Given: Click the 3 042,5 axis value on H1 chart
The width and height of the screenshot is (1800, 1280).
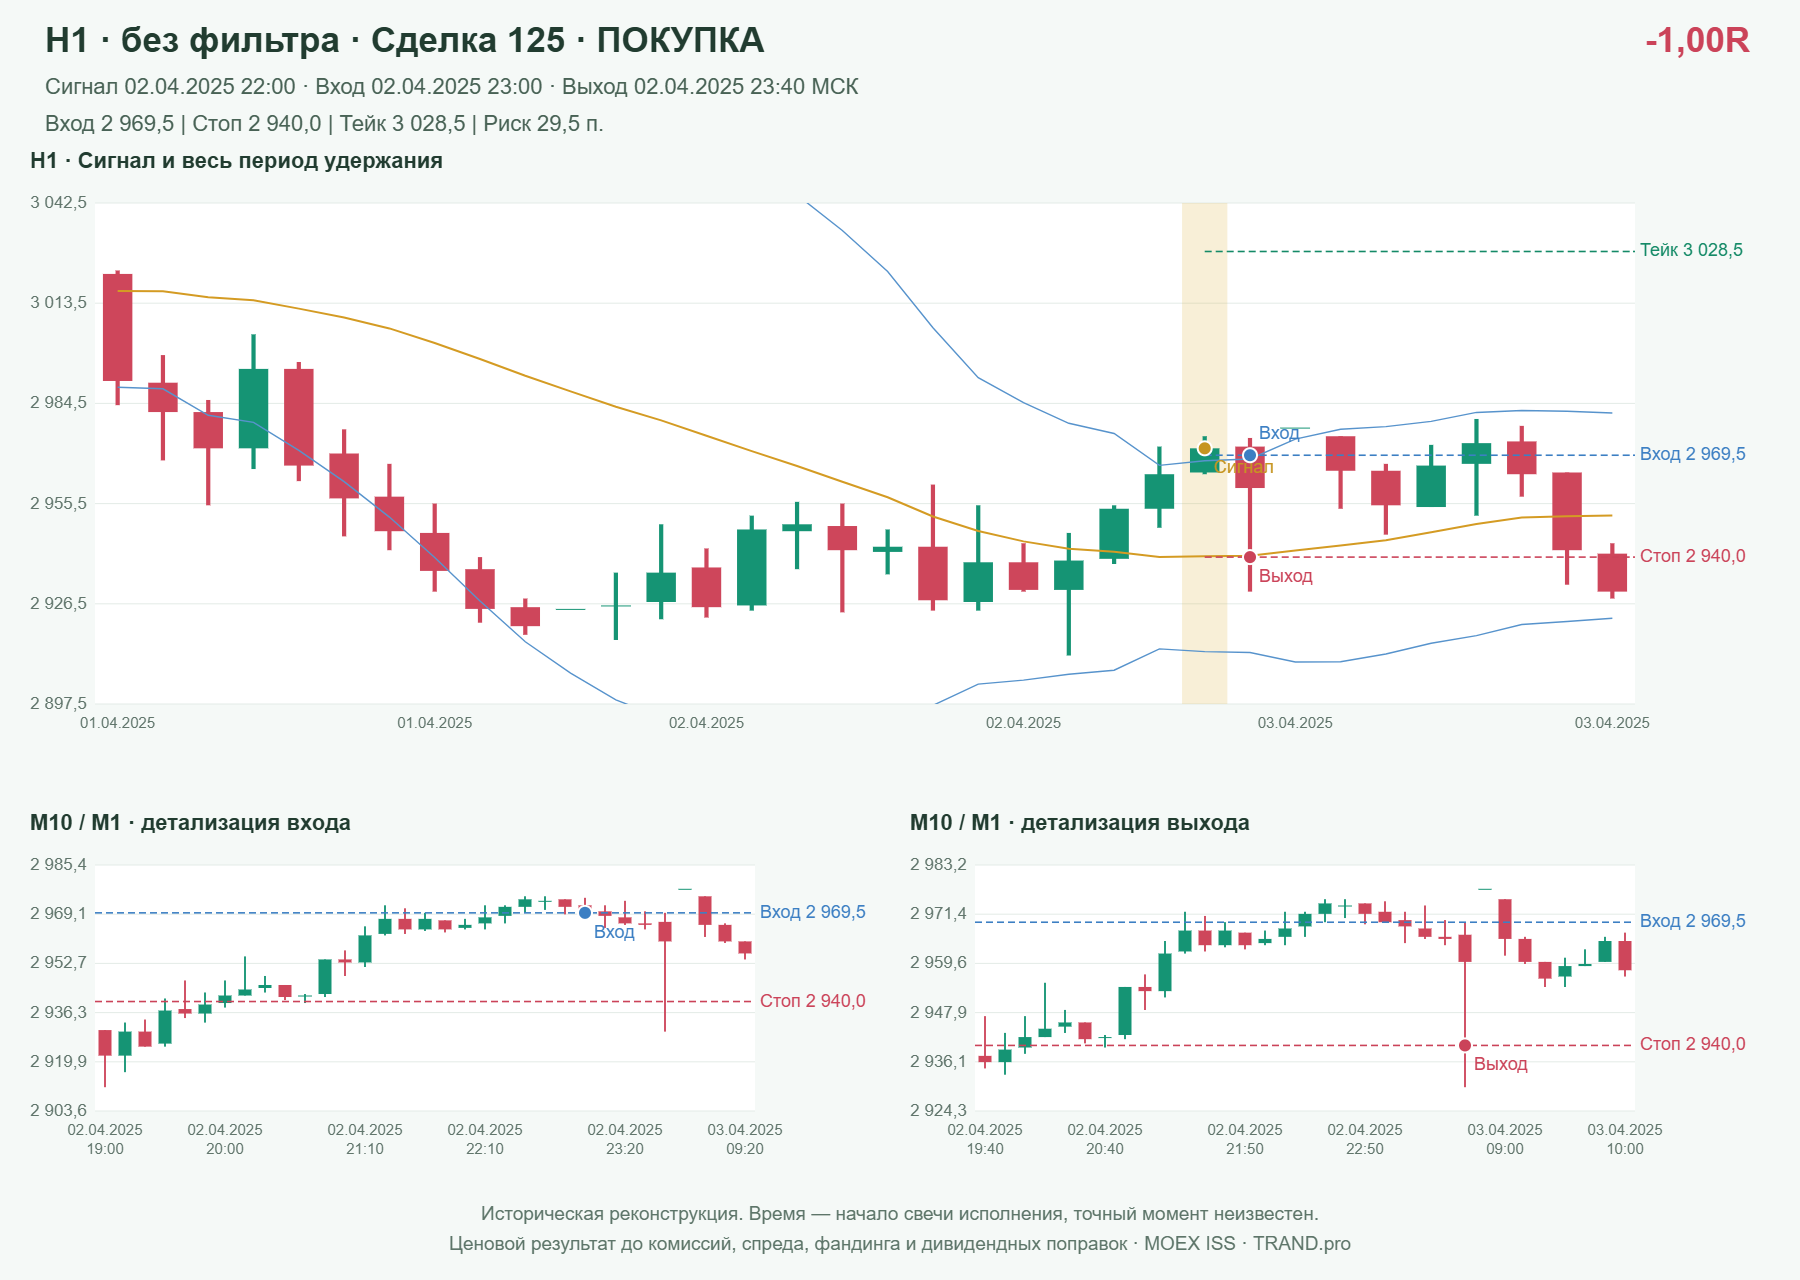Looking at the screenshot, I should coord(59,203).
